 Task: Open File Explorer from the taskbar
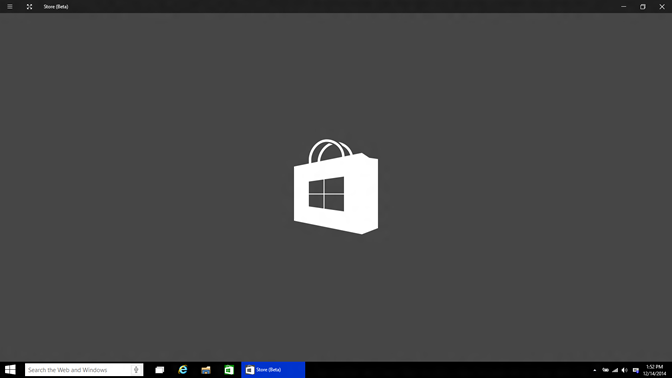click(206, 369)
